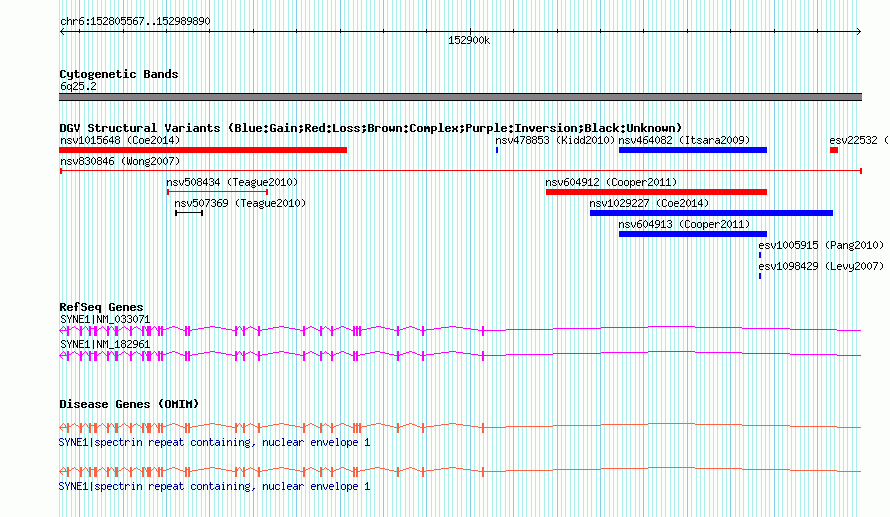Screen dimensions: 890x517
Task: Select the nsv1015648 (Coe2014) red loss bar
Action: click(x=203, y=150)
